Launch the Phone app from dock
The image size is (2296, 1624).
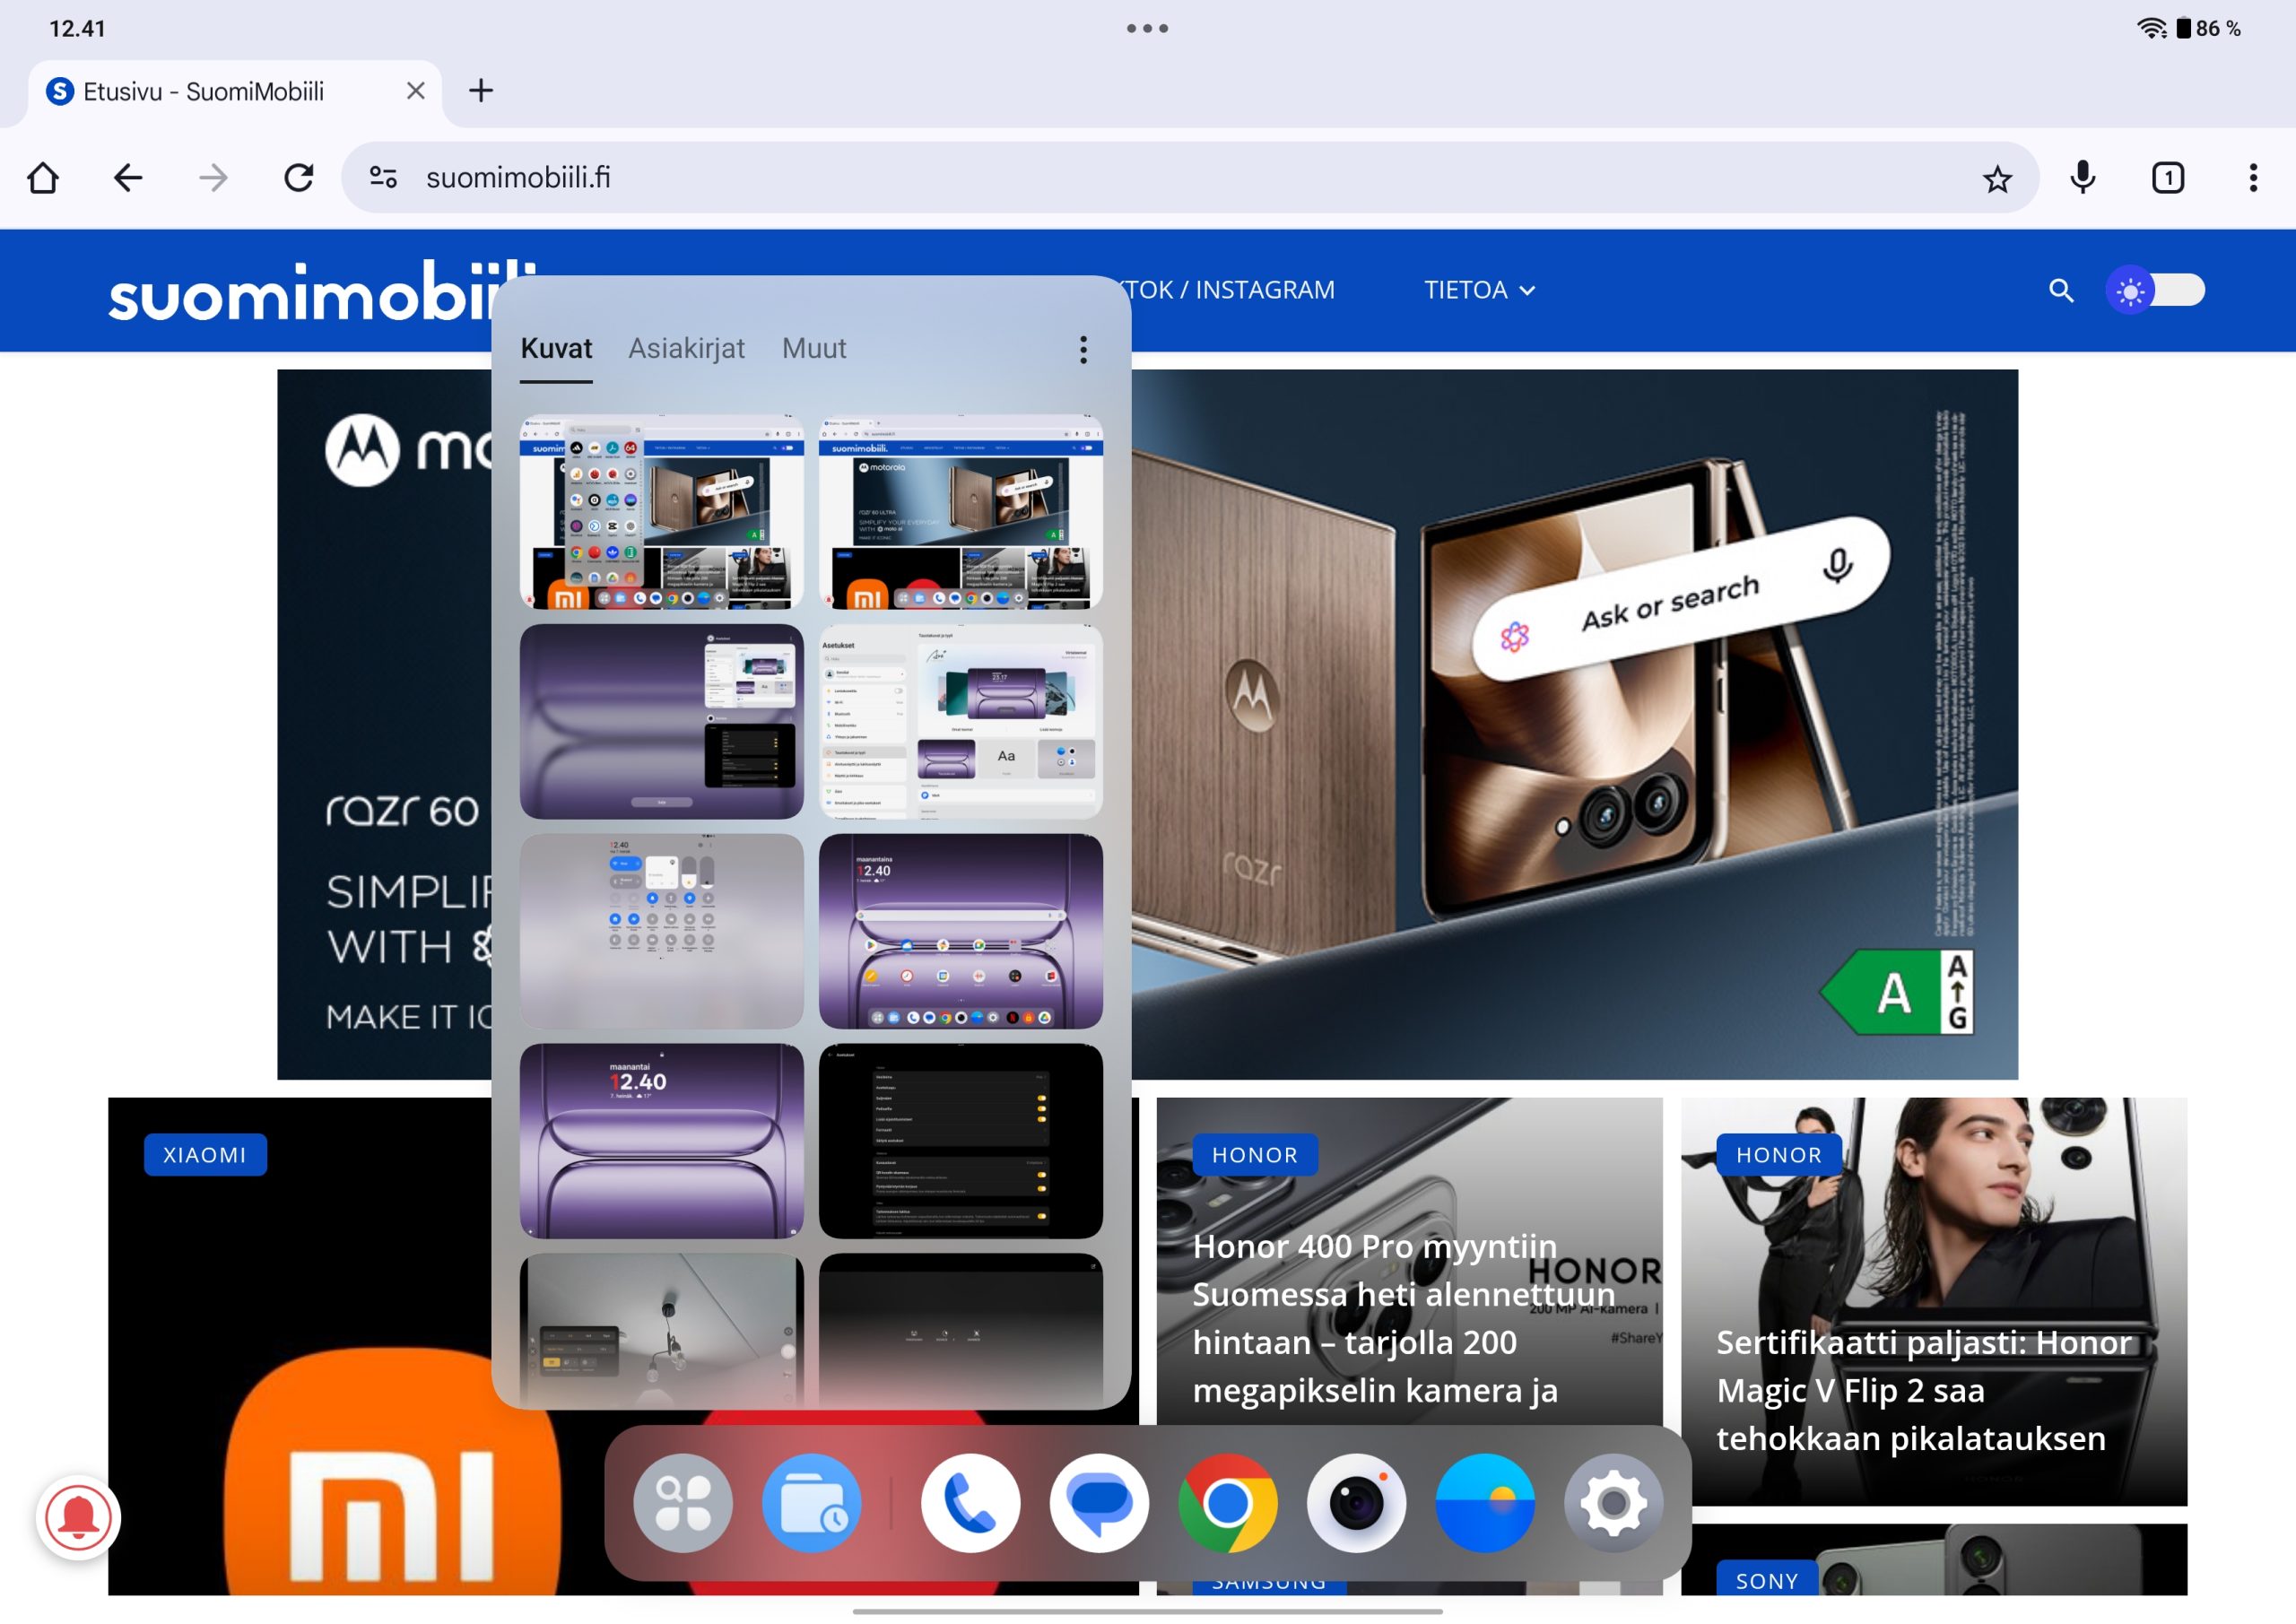point(970,1503)
